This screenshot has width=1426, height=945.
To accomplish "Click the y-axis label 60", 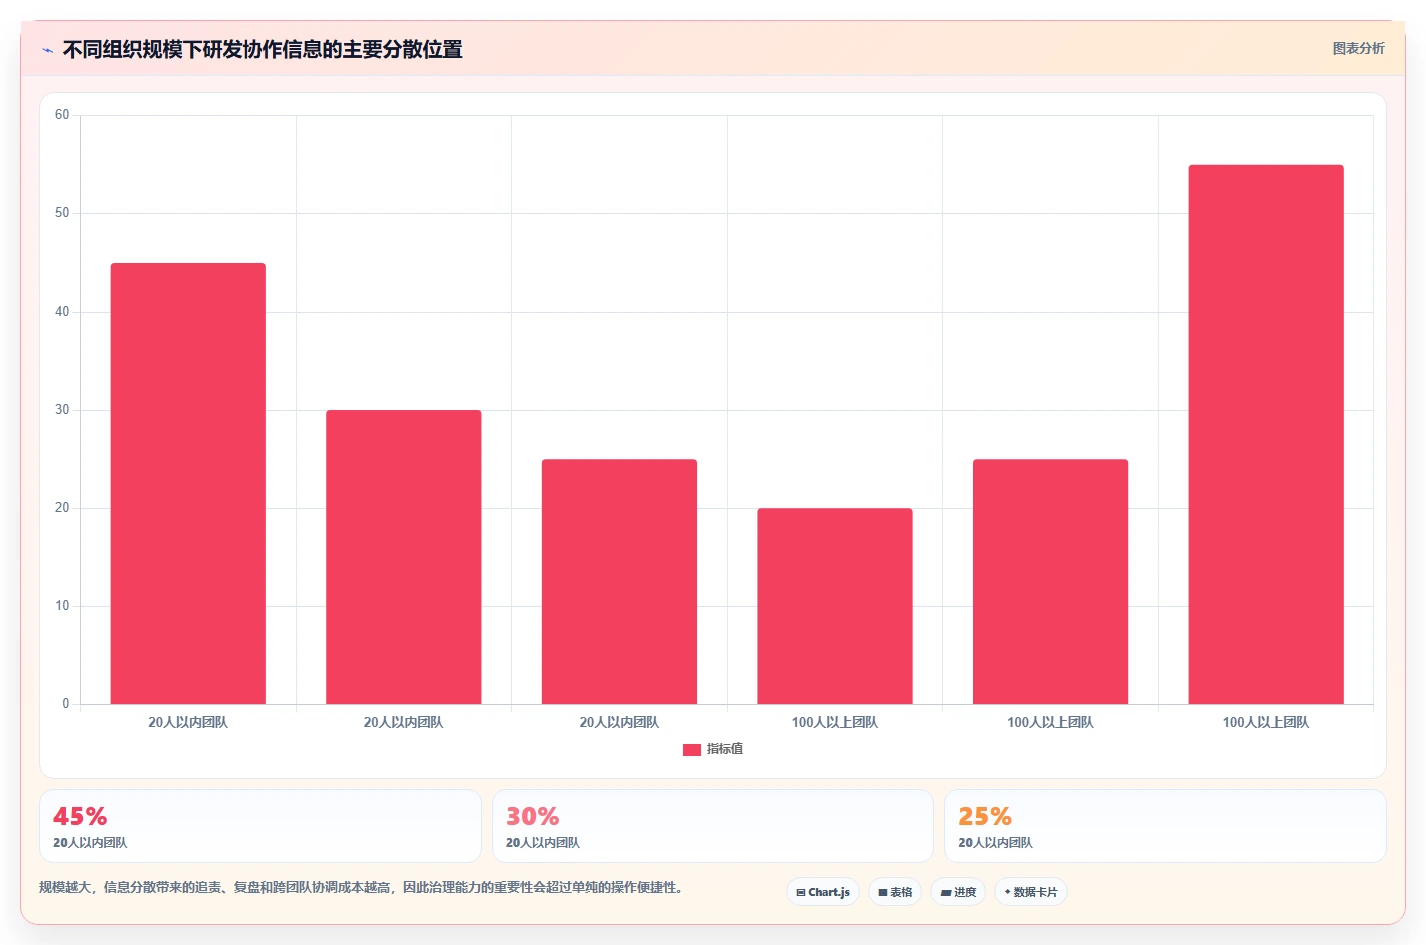I will pyautogui.click(x=62, y=115).
